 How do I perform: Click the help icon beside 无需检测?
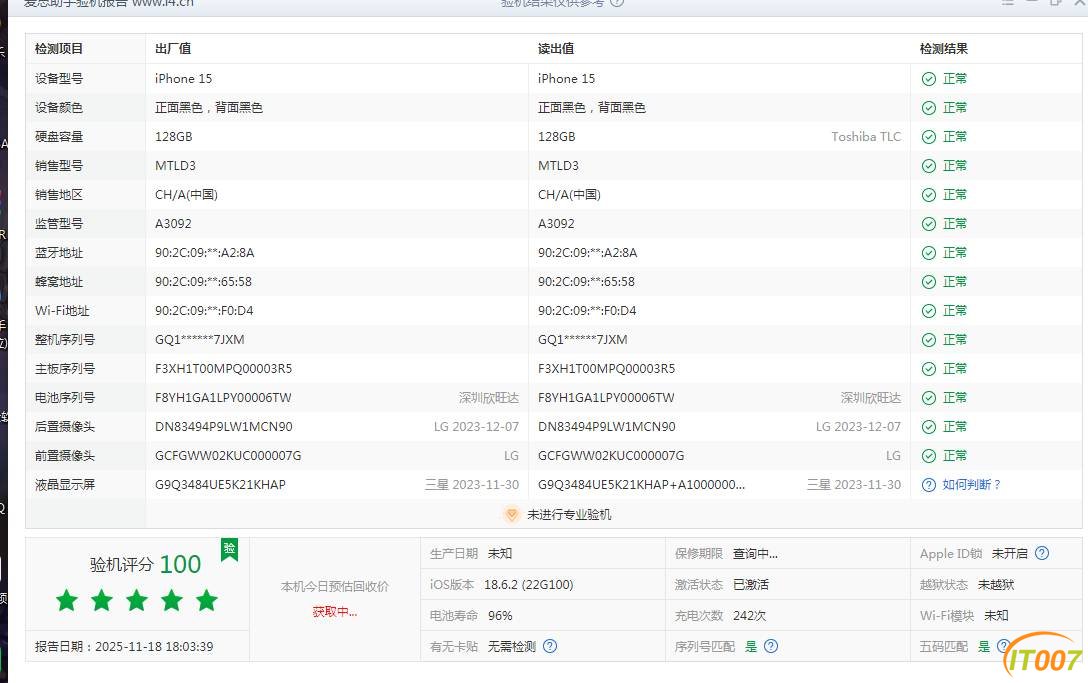[x=550, y=646]
